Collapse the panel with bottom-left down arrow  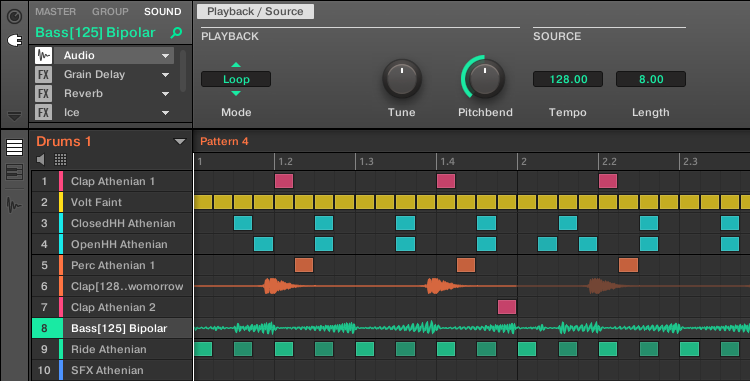click(14, 116)
